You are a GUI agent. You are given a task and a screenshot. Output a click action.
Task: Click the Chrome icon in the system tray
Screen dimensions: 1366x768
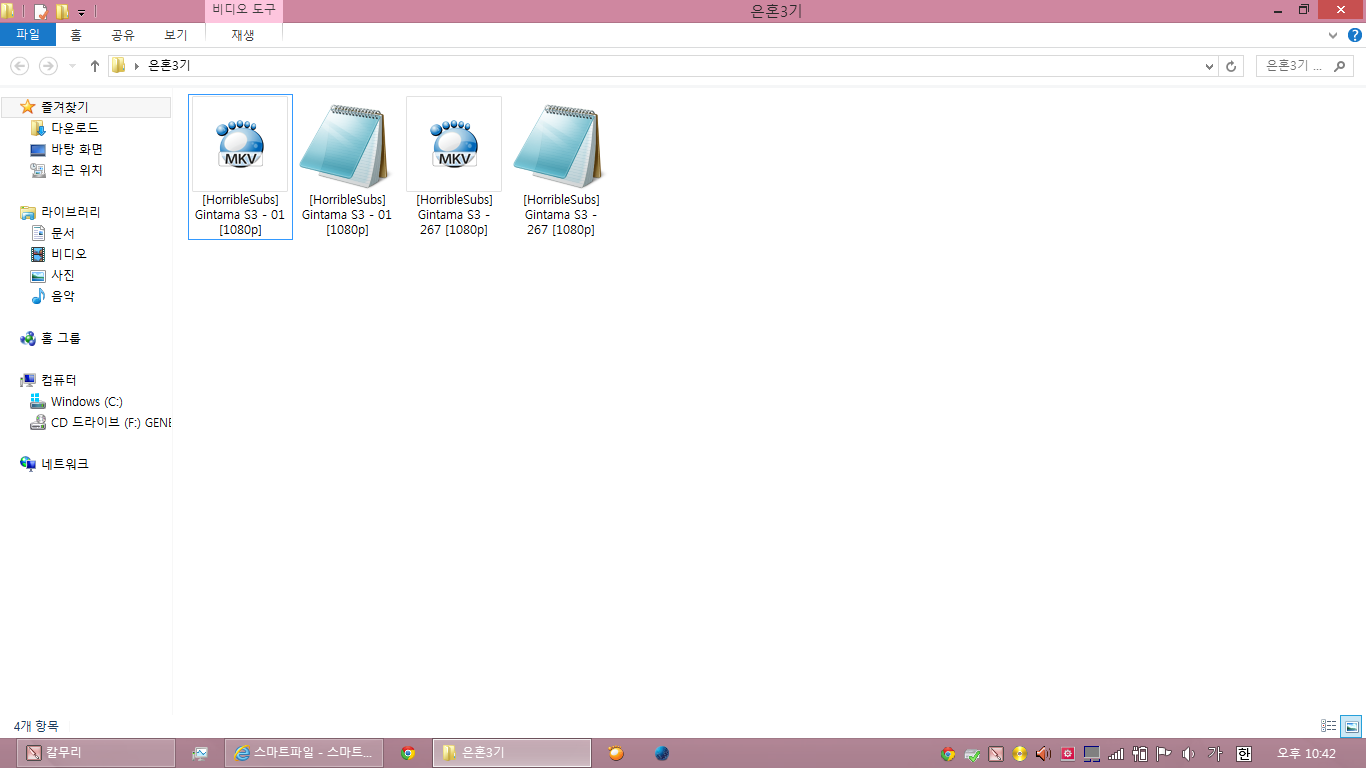tap(948, 754)
